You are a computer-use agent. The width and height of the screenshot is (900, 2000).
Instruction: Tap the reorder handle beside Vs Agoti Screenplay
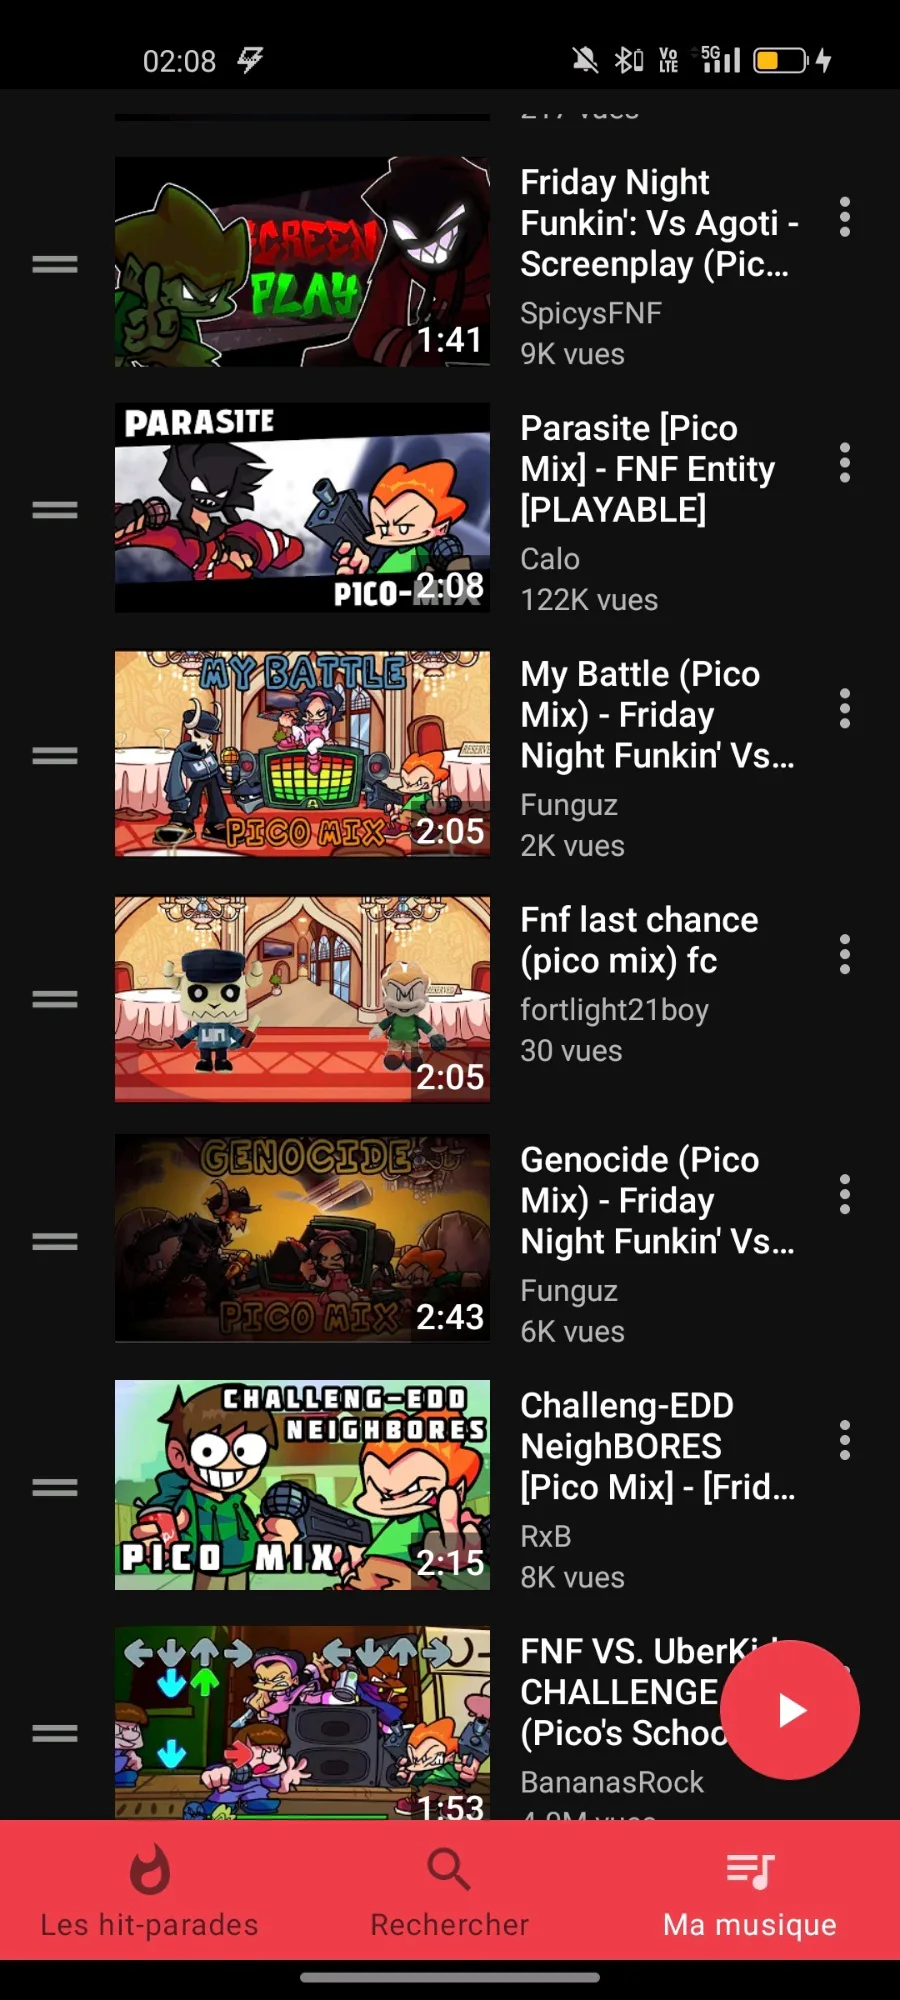55,264
